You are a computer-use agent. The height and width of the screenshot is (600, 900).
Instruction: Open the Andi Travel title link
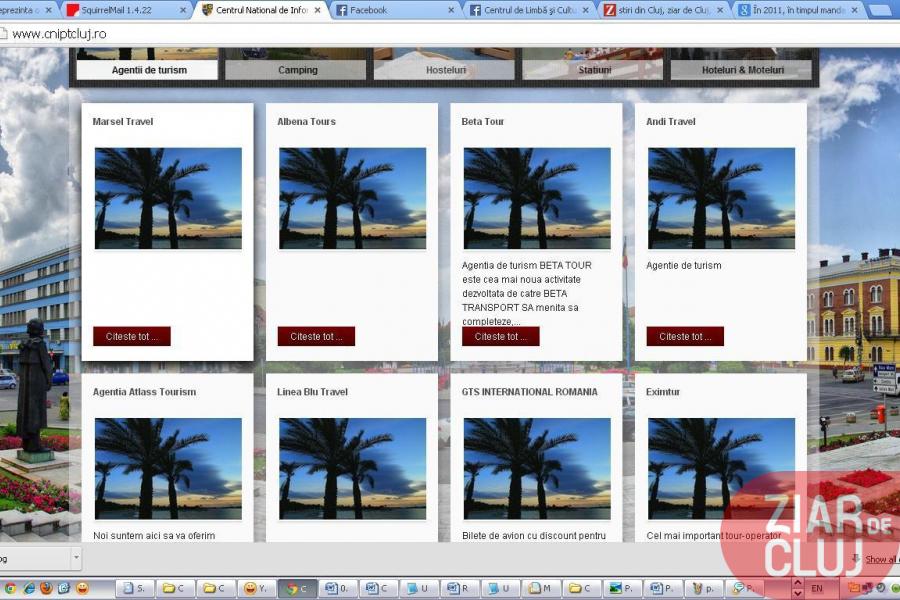(x=670, y=122)
